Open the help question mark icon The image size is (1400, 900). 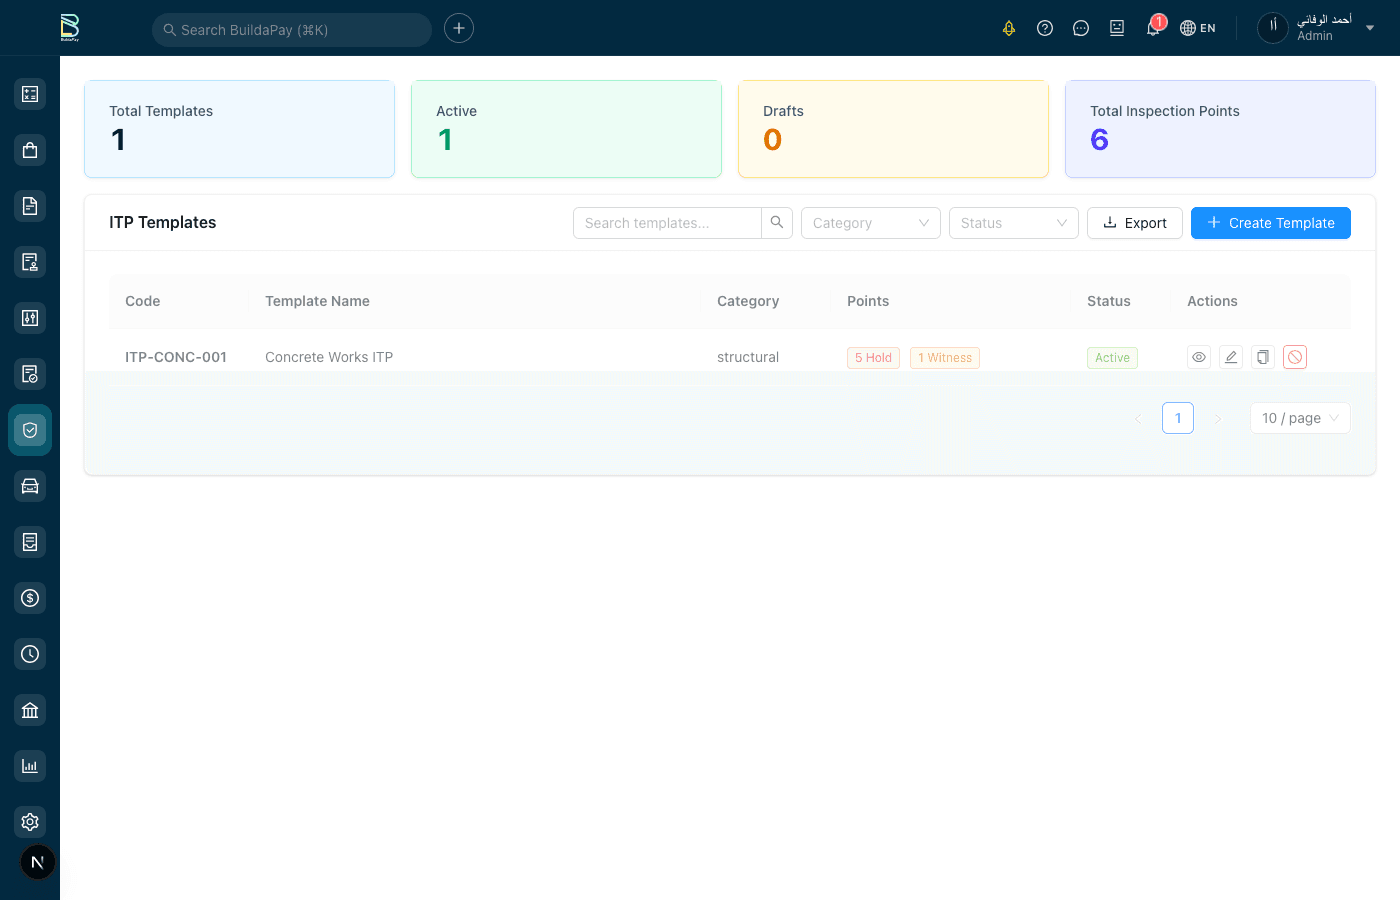point(1045,28)
